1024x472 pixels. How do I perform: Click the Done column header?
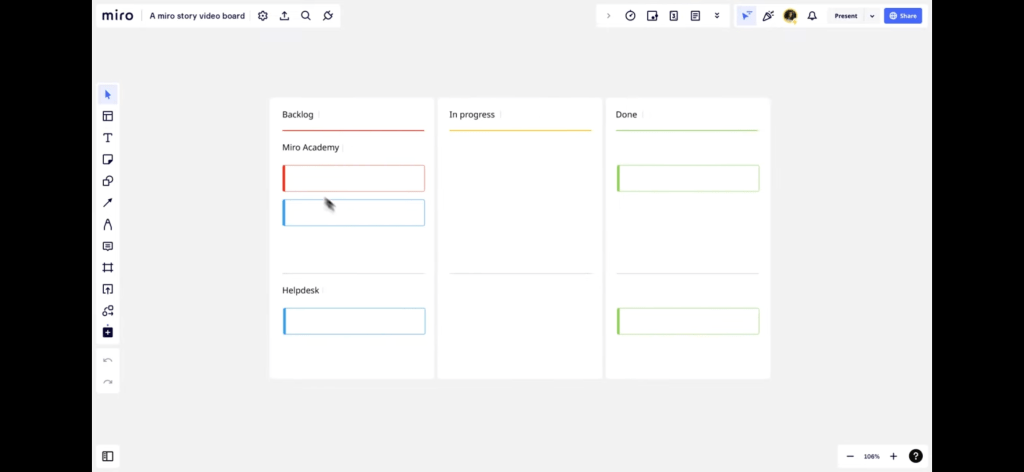626,114
